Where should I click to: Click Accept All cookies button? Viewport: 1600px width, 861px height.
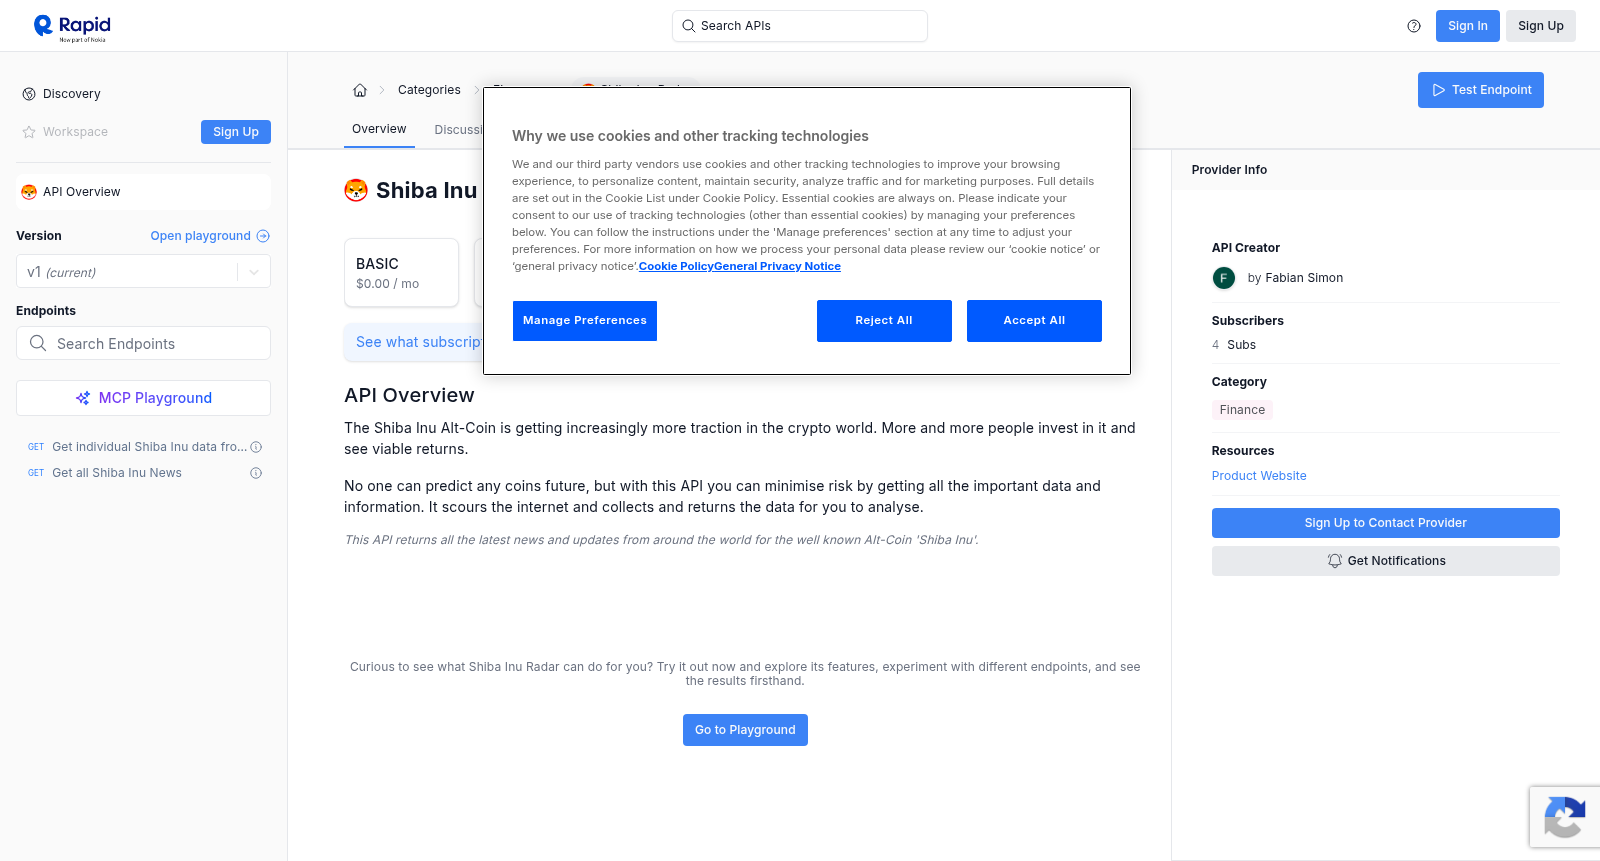(x=1034, y=321)
